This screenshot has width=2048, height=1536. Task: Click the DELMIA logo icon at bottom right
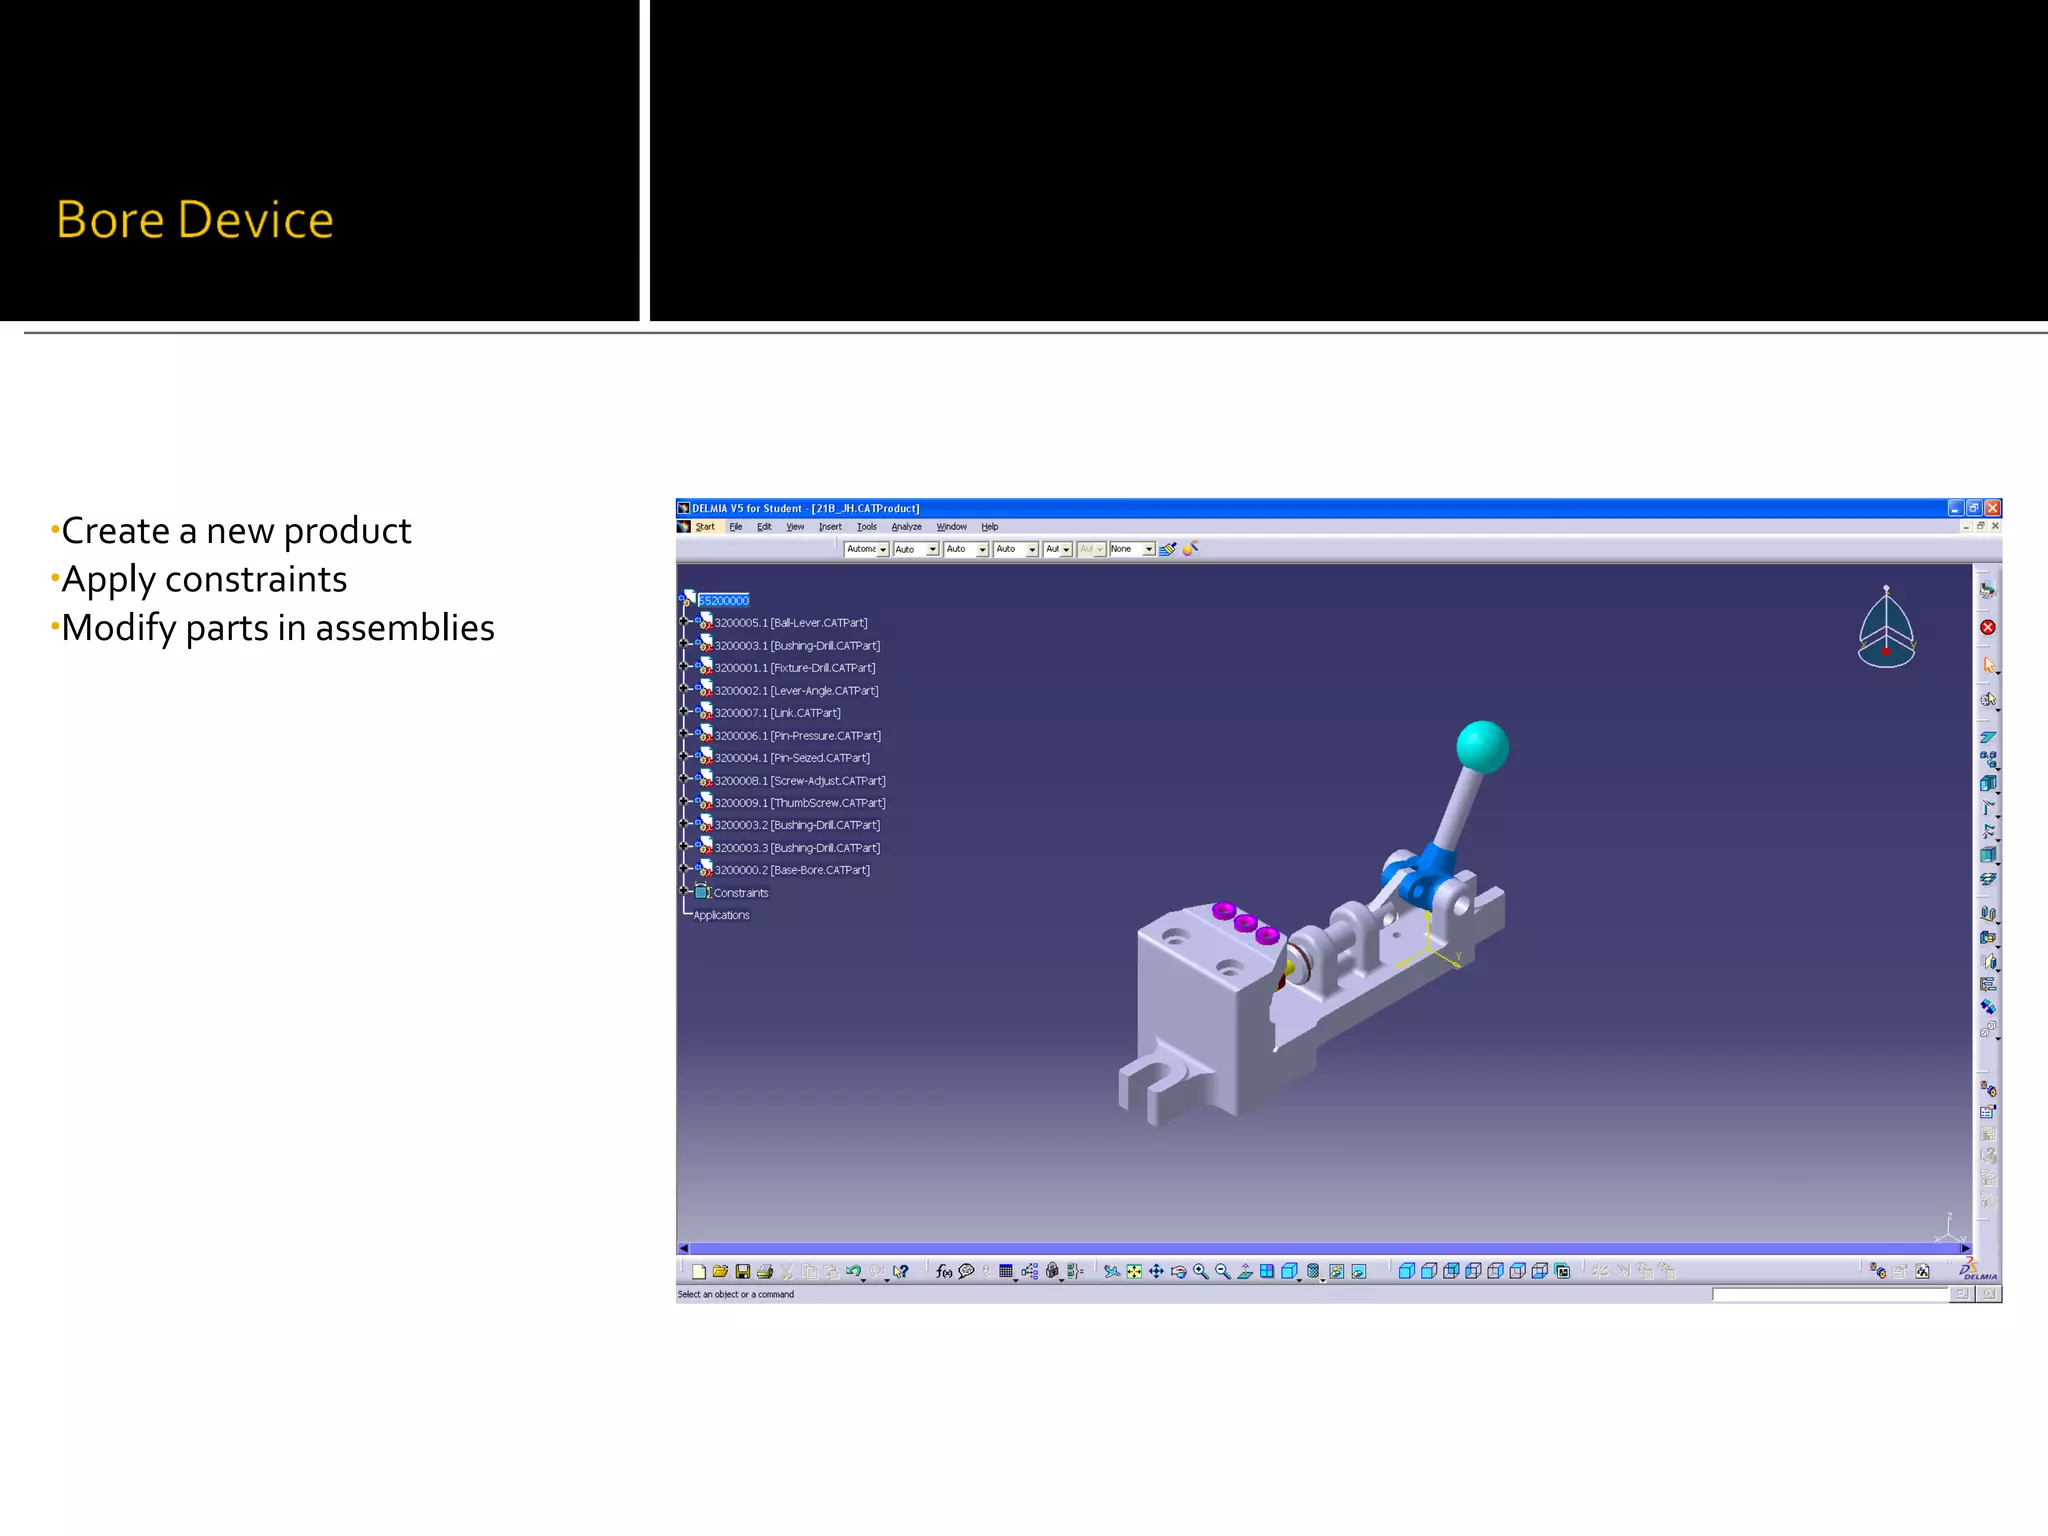[x=1977, y=1271]
